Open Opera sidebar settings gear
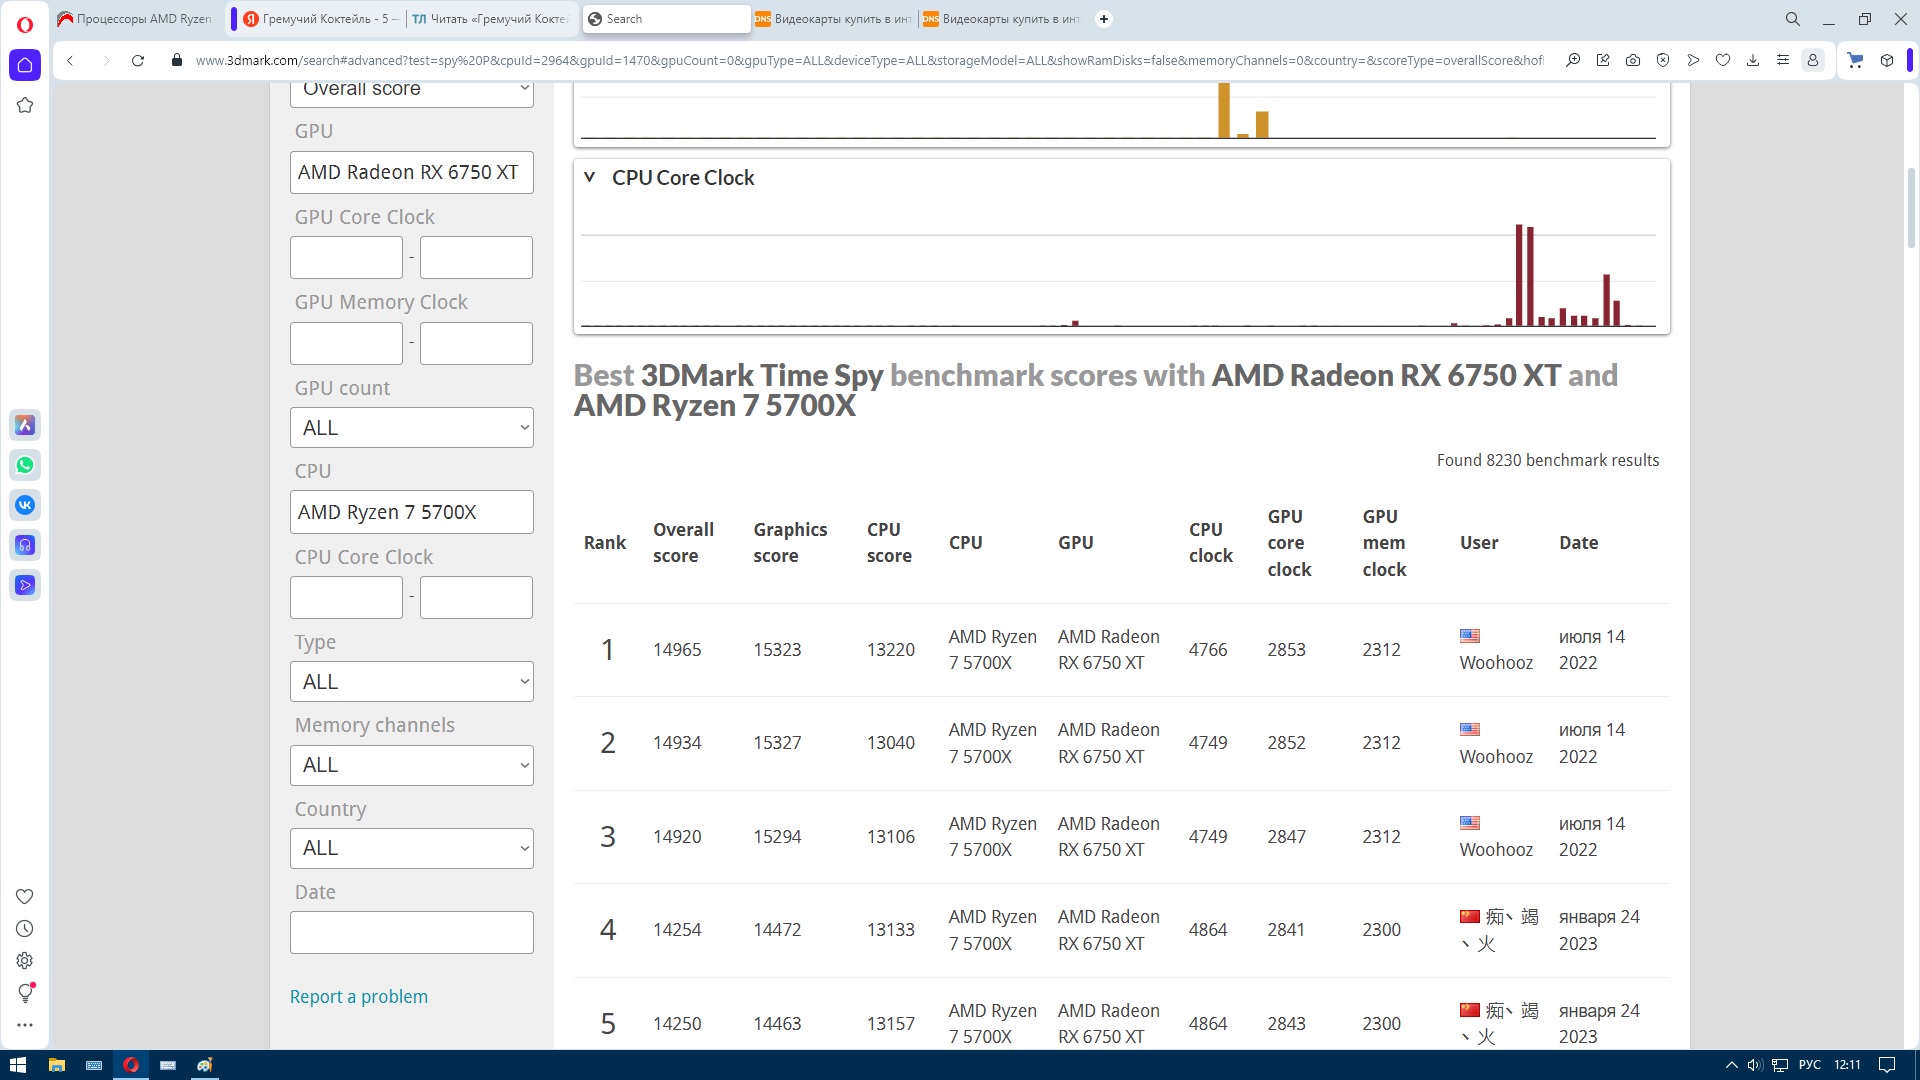This screenshot has width=1920, height=1080. point(25,960)
